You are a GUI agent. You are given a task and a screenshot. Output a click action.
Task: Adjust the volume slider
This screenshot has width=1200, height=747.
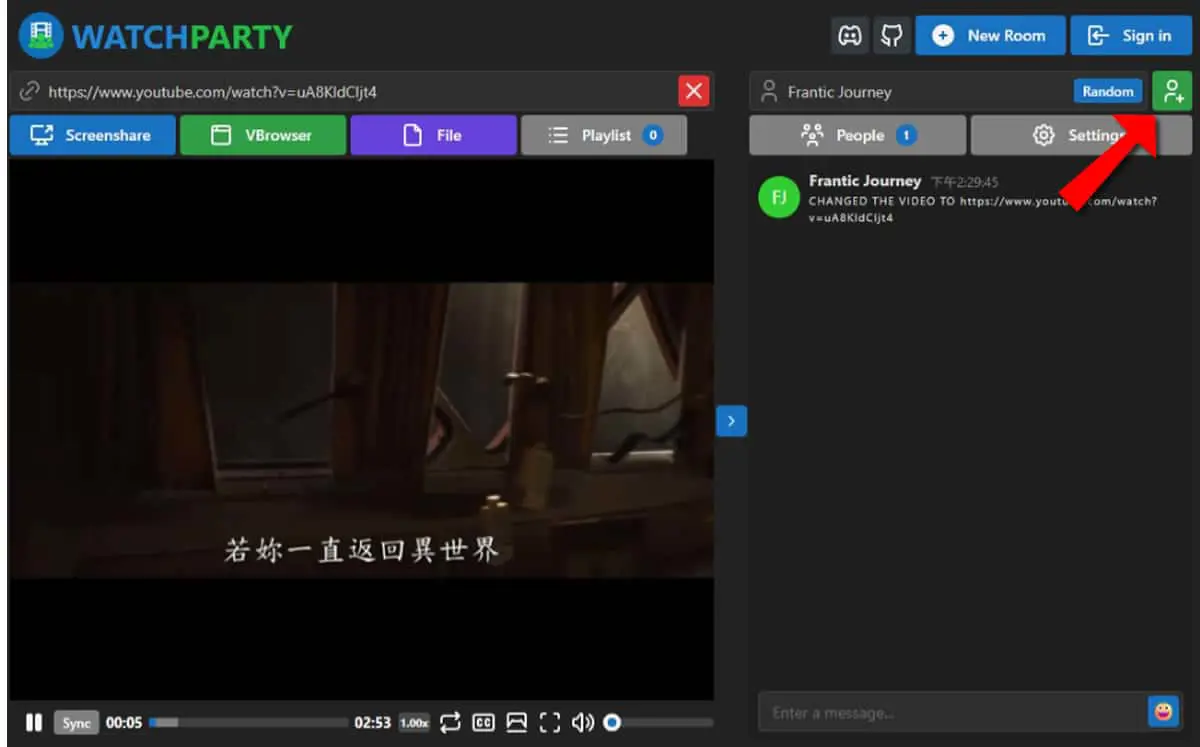tap(660, 722)
